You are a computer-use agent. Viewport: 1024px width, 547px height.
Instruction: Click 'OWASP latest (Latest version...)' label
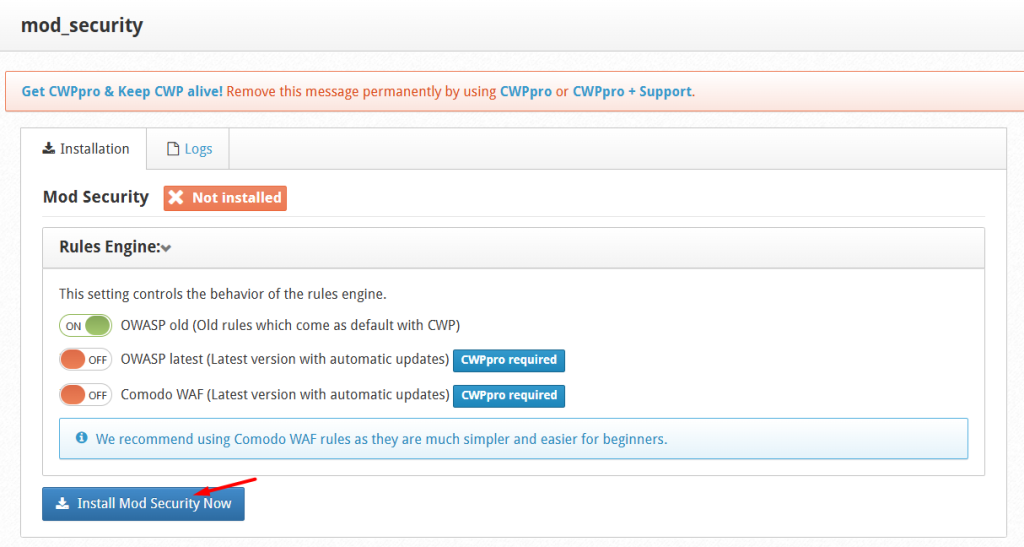285,360
